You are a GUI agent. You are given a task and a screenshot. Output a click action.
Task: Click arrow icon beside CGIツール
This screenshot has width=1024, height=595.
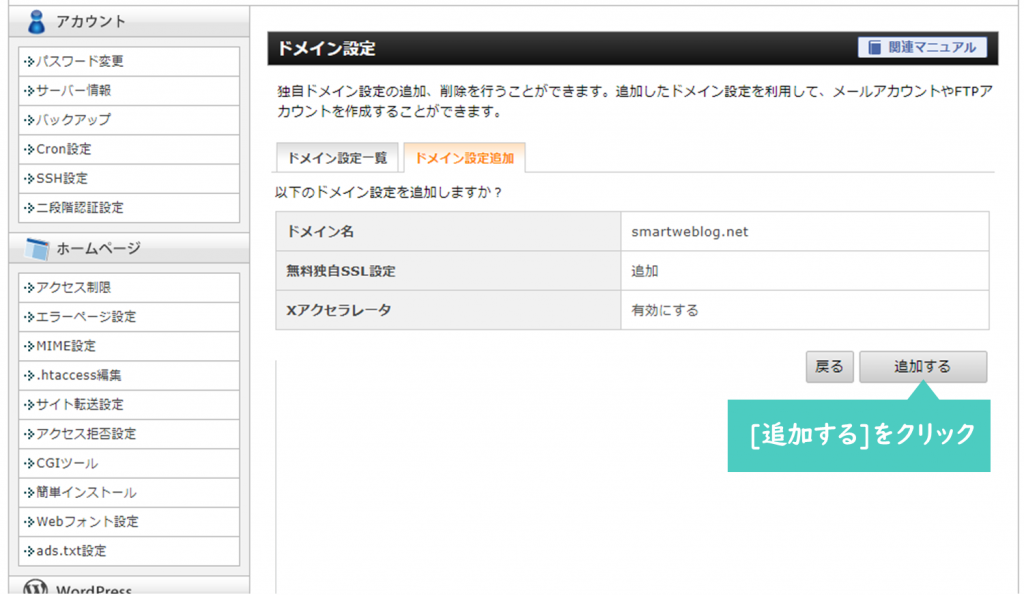(x=29, y=464)
